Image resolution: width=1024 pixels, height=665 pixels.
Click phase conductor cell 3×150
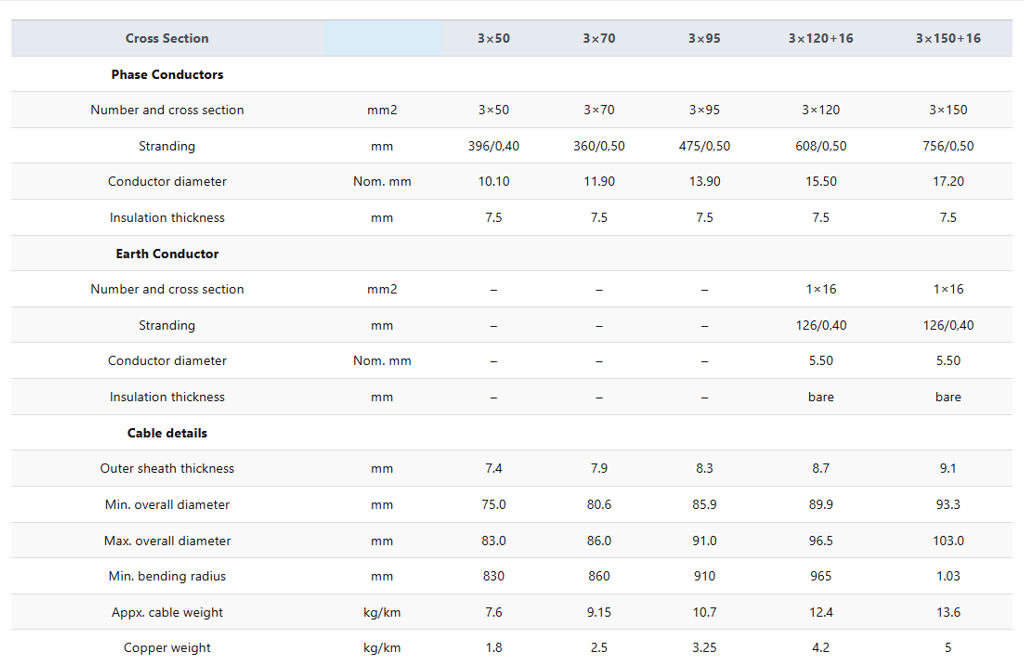[948, 110]
